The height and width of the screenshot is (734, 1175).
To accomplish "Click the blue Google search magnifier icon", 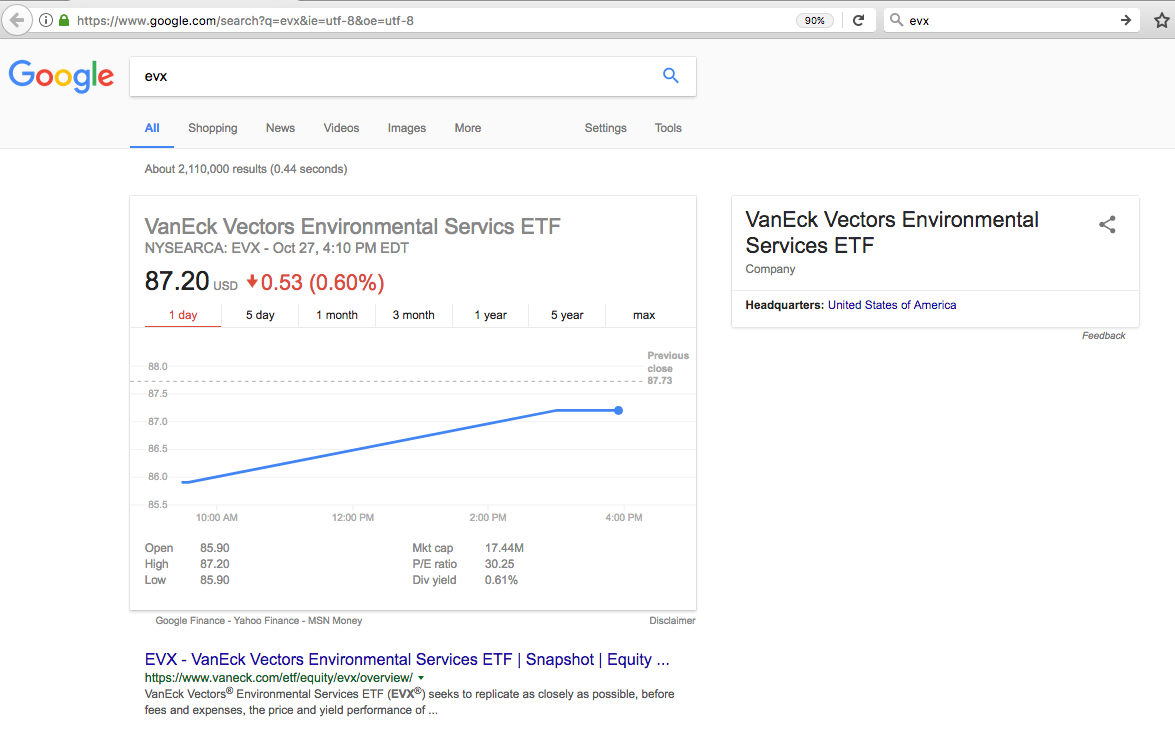I will pyautogui.click(x=671, y=76).
